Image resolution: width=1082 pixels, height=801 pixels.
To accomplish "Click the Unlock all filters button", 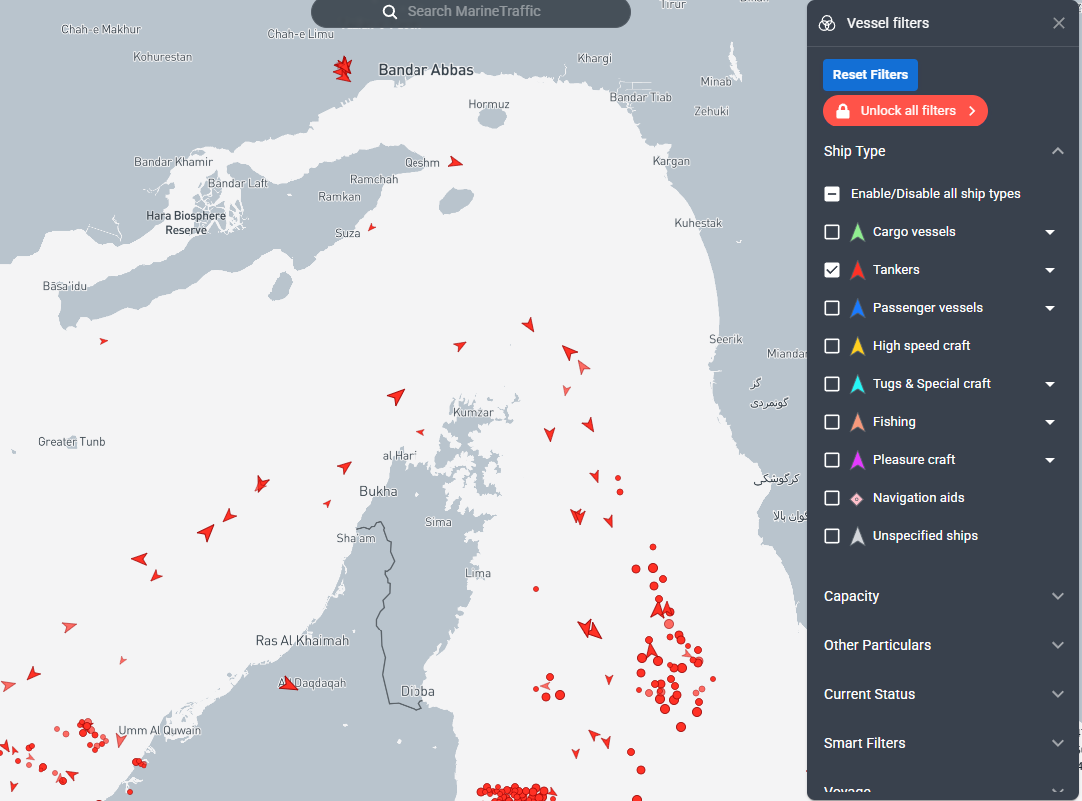I will click(x=905, y=111).
